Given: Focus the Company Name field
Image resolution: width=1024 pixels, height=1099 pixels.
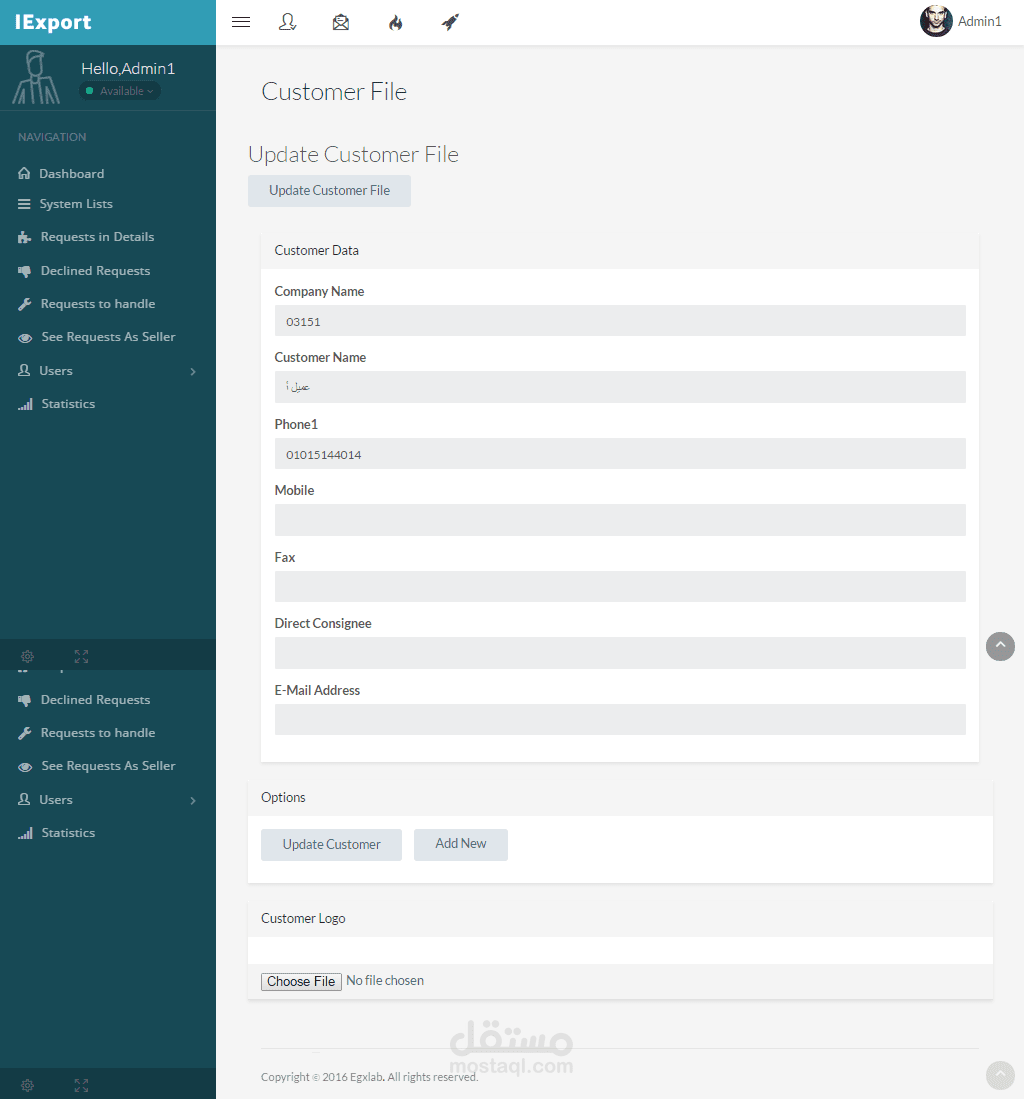Looking at the screenshot, I should pyautogui.click(x=620, y=320).
